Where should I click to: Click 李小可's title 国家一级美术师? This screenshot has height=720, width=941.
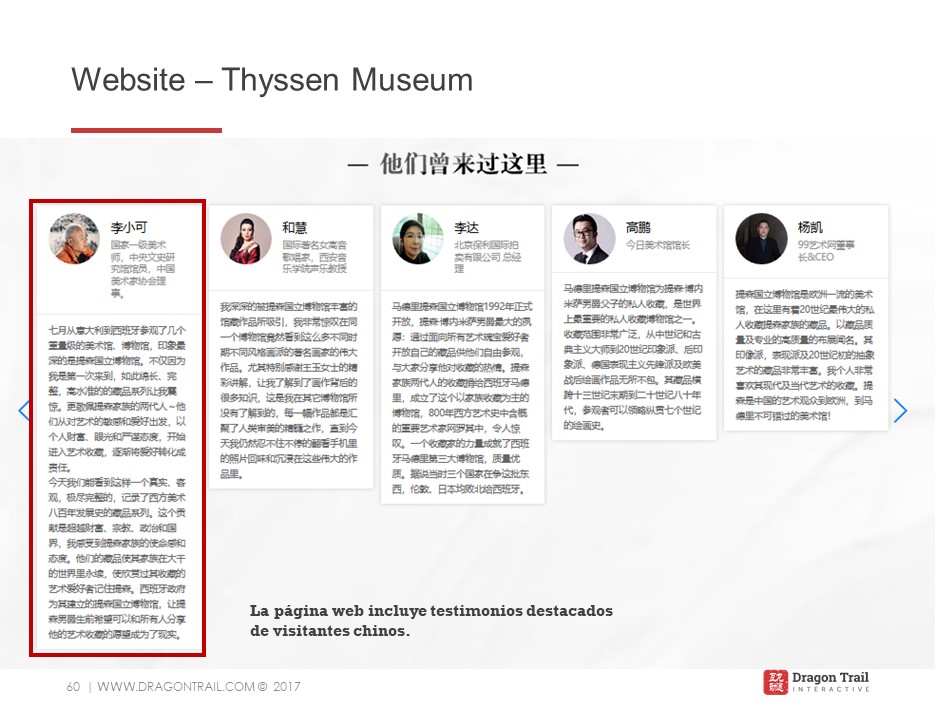click(x=143, y=269)
